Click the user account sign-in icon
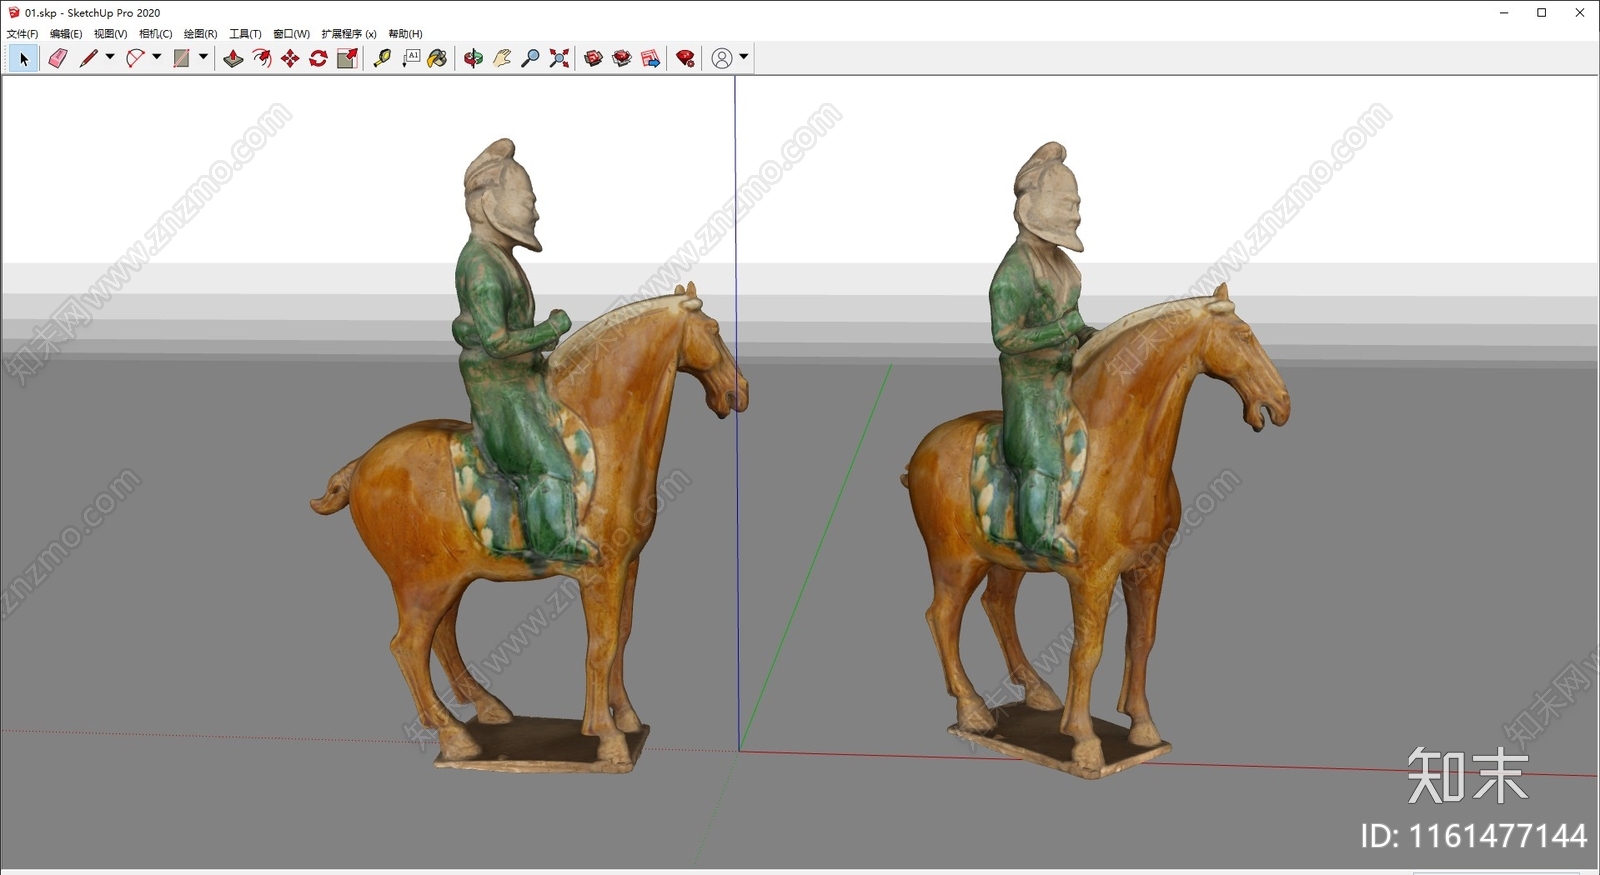This screenshot has width=1600, height=875. (x=722, y=59)
